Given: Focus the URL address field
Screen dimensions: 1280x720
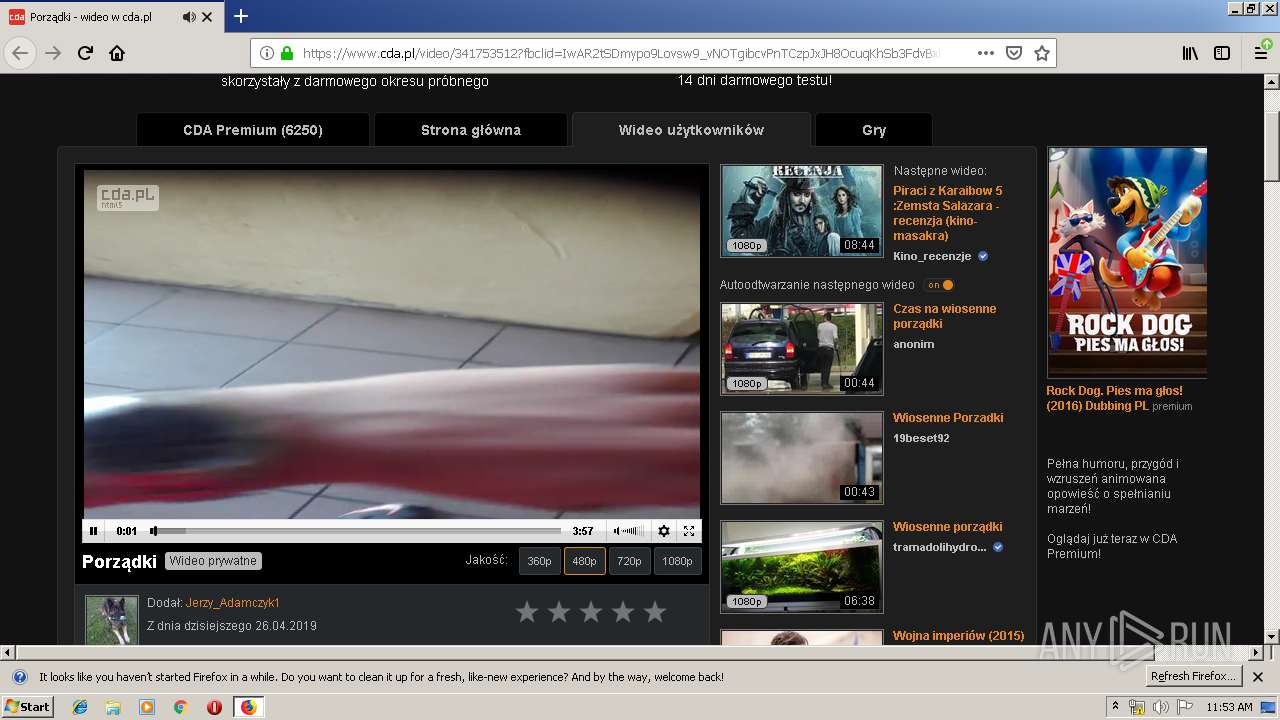Looking at the screenshot, I should [620, 53].
